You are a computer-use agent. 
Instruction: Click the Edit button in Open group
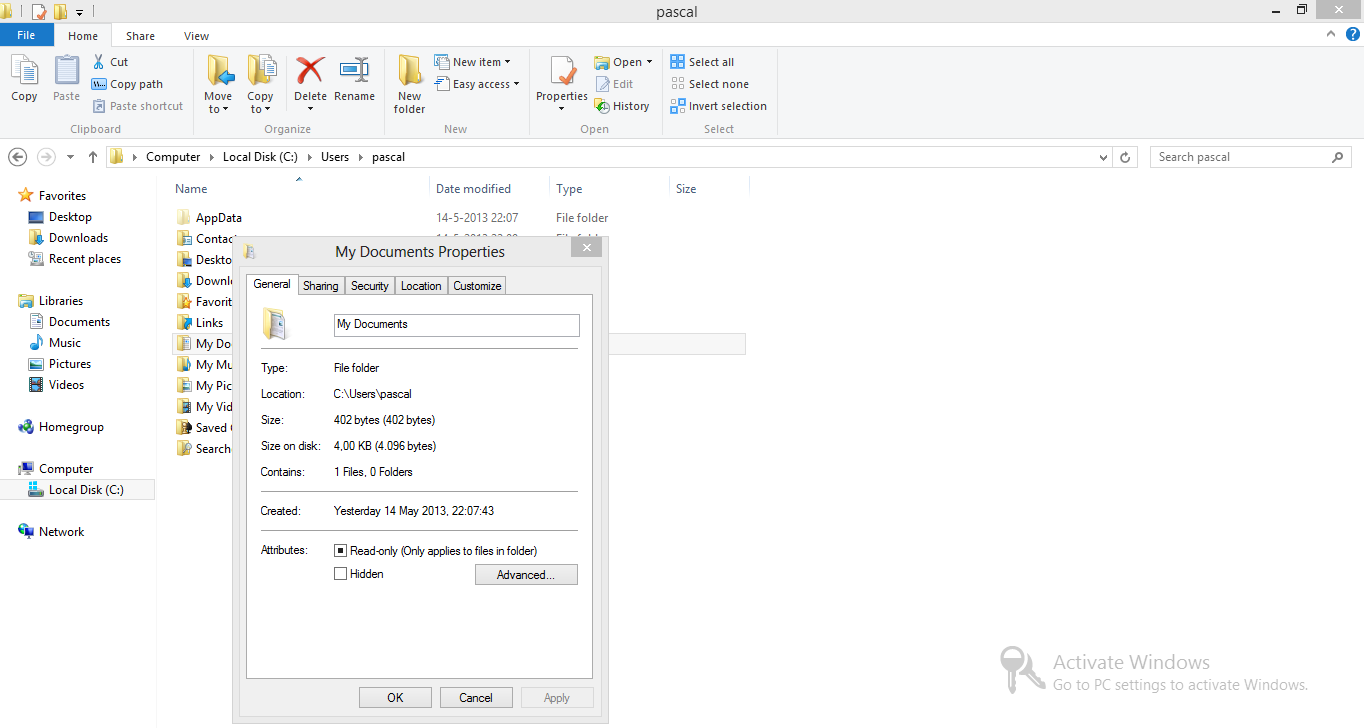click(615, 84)
